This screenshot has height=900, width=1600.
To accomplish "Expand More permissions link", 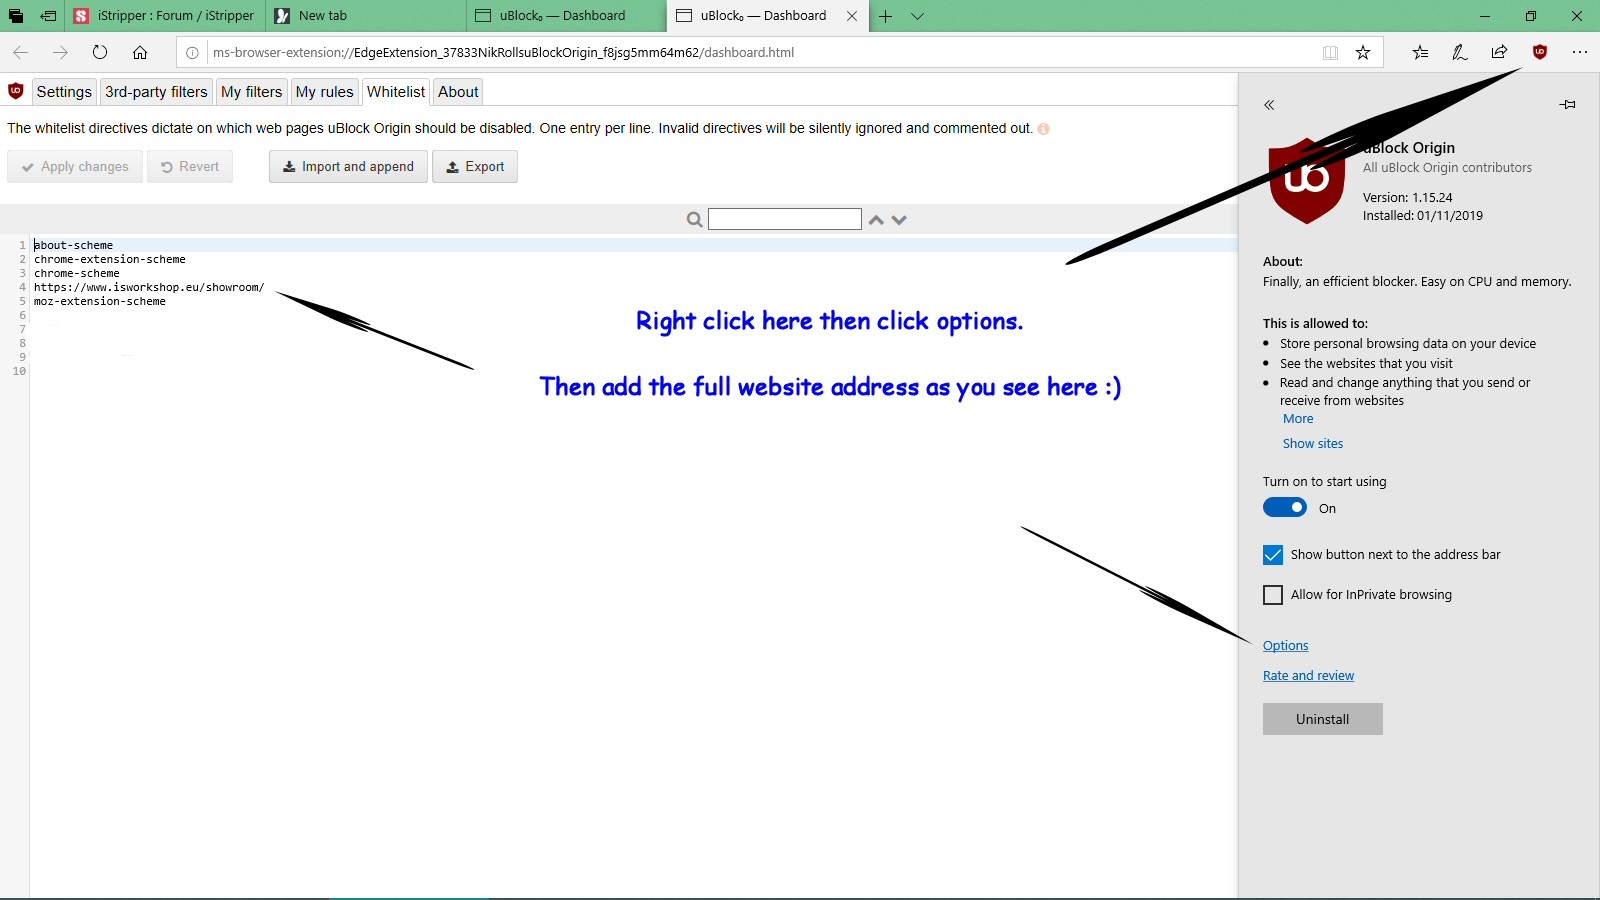I will [1298, 419].
